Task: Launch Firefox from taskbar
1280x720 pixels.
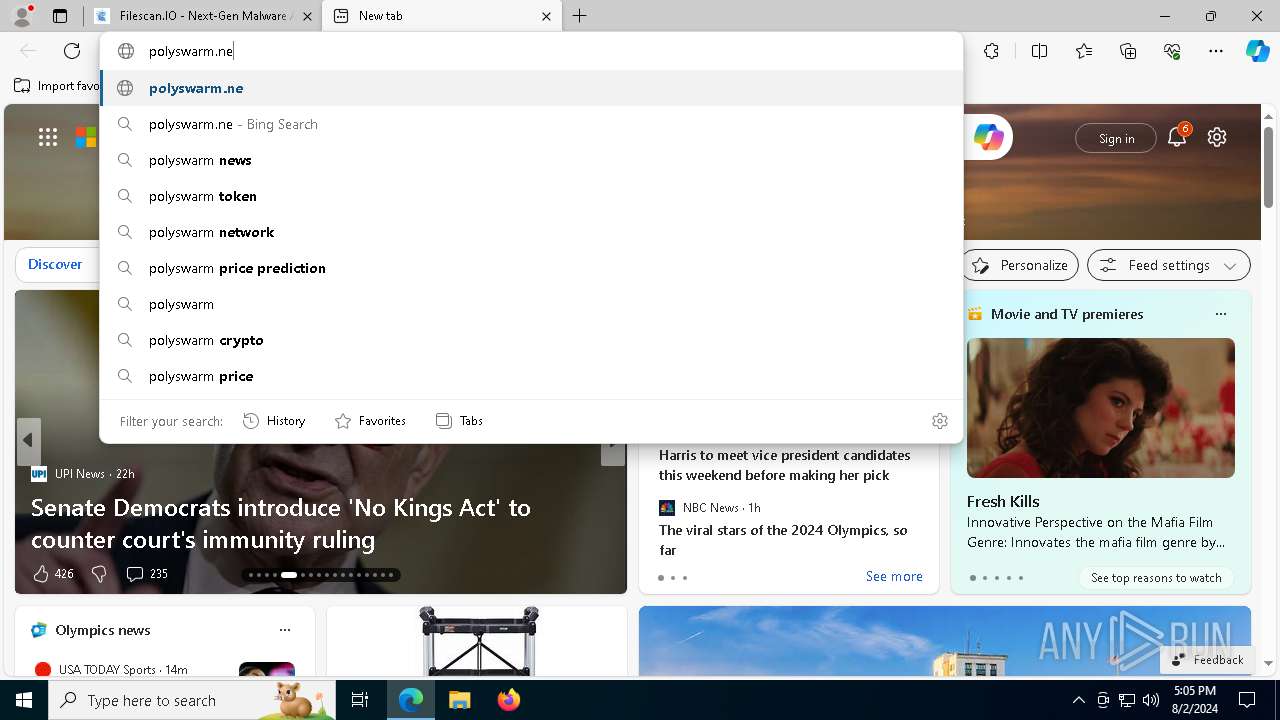Action: pos(508,700)
